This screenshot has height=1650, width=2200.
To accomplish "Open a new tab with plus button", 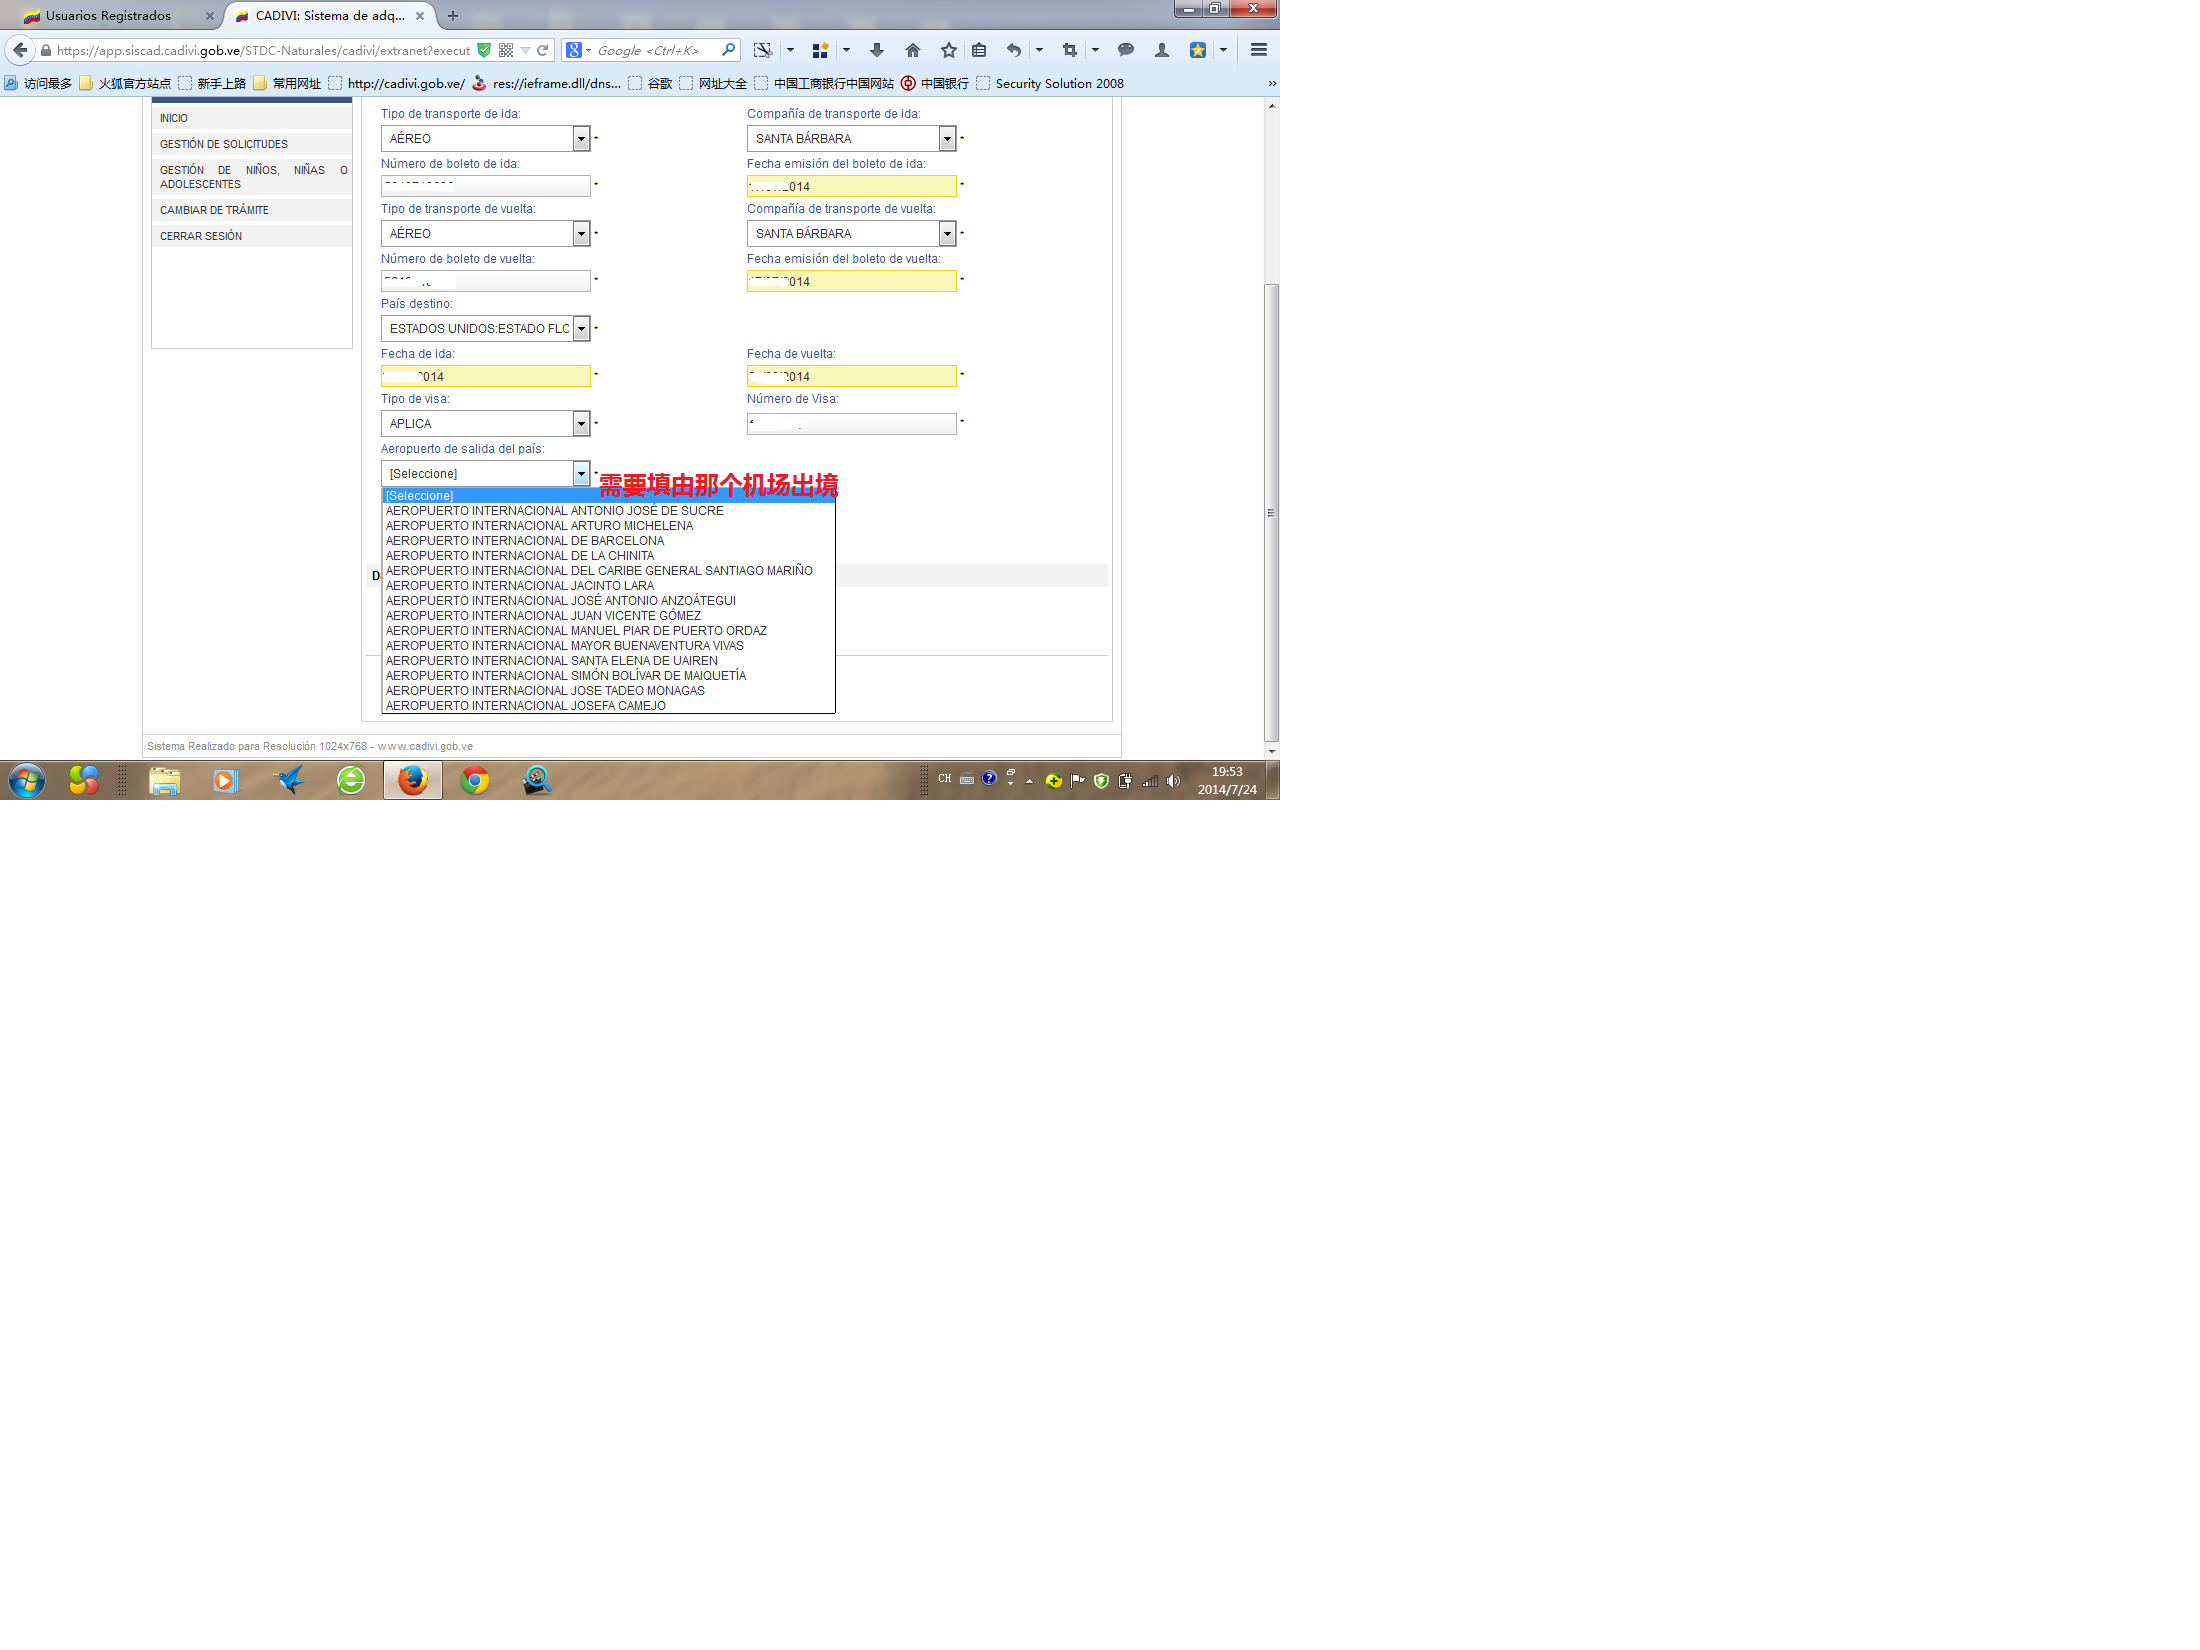I will [x=453, y=16].
